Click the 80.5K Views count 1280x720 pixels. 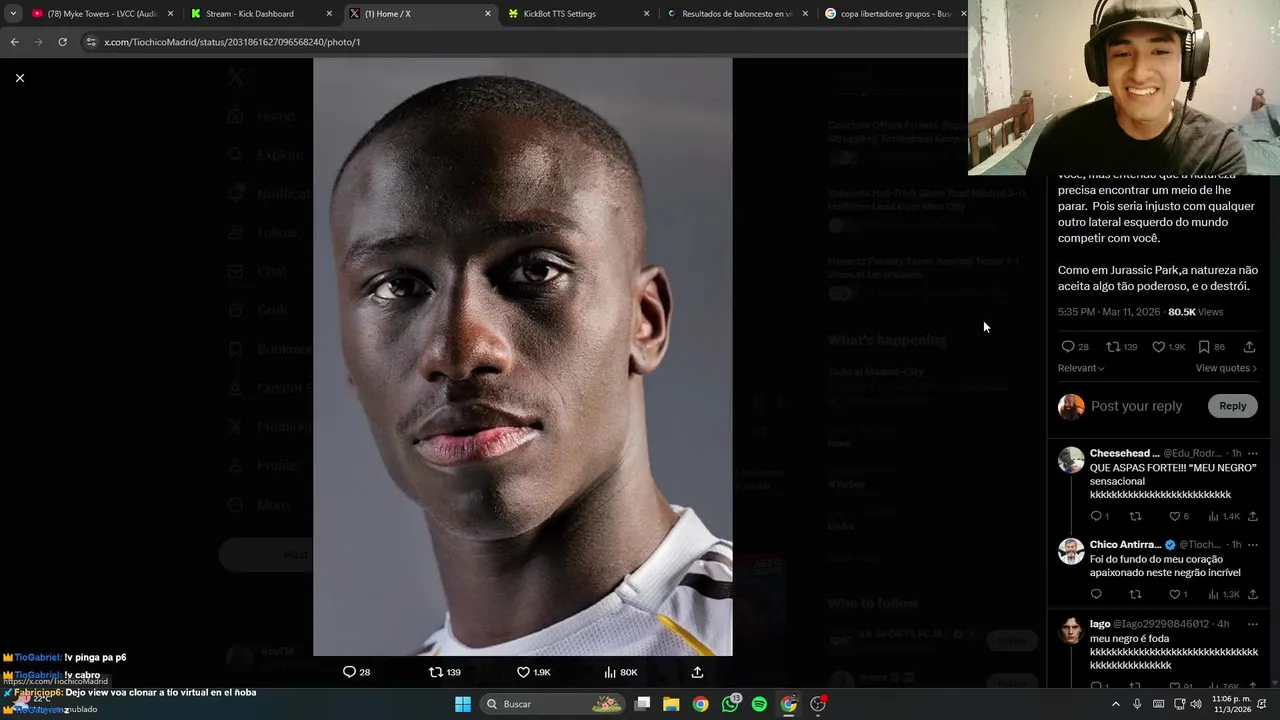[1195, 312]
